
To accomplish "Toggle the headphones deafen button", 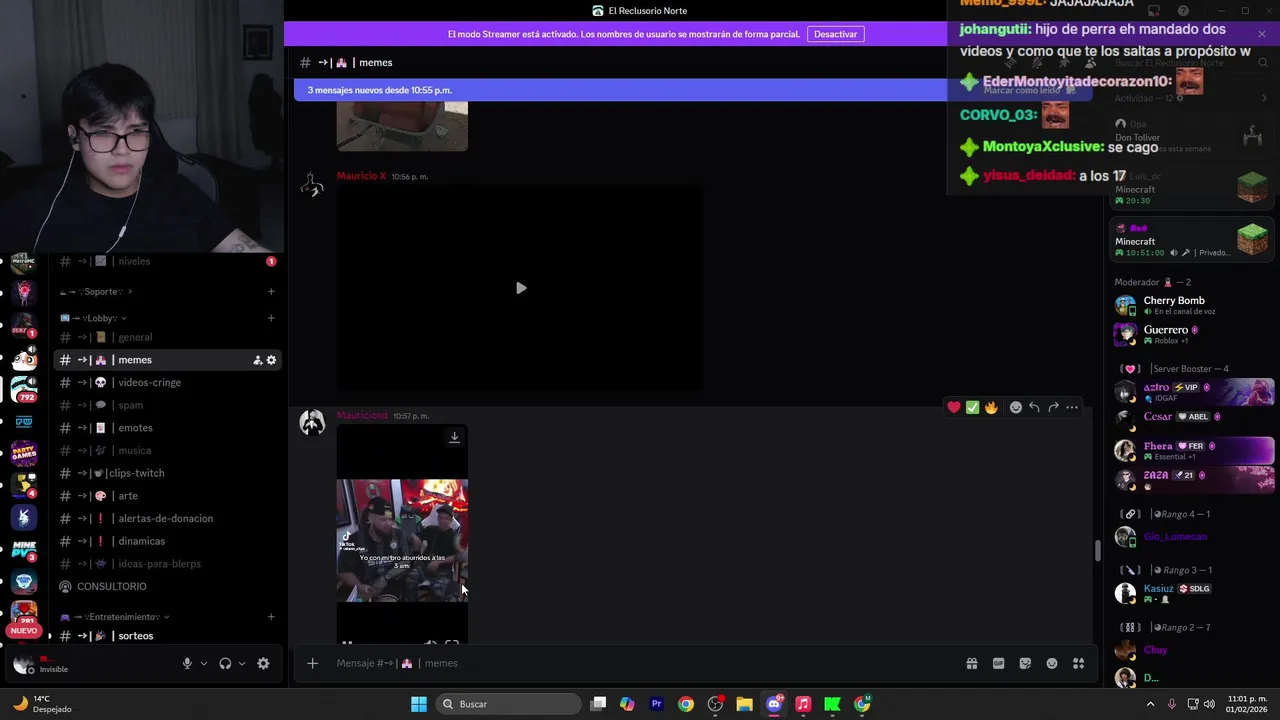I will (x=225, y=663).
